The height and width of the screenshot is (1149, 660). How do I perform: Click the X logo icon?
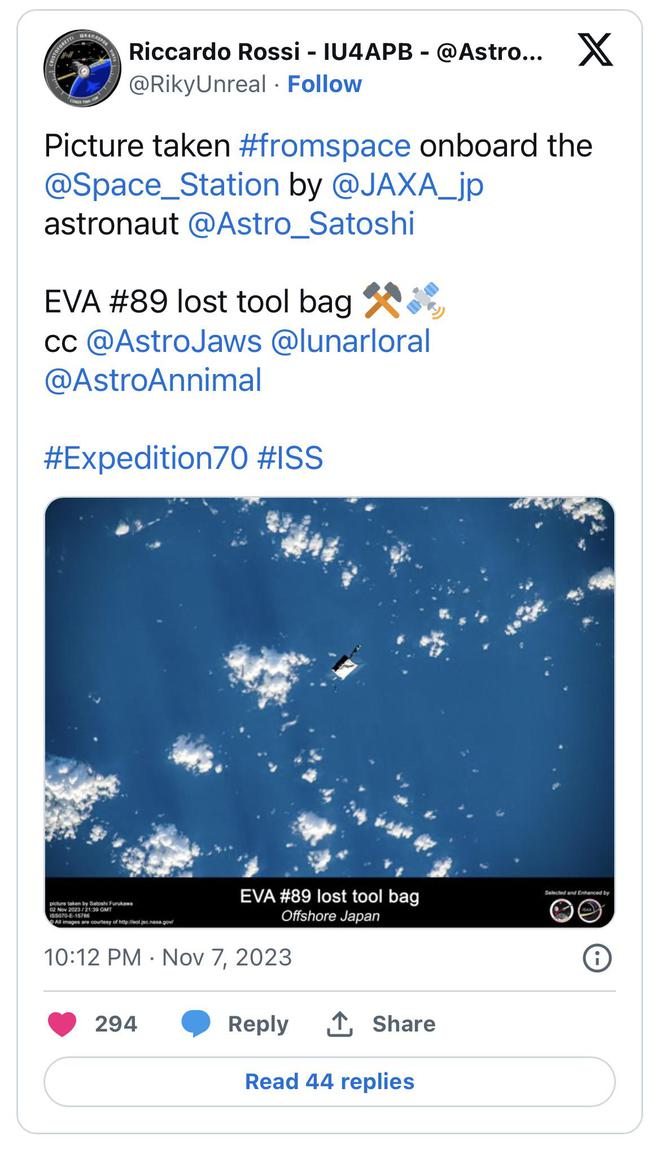coord(595,50)
